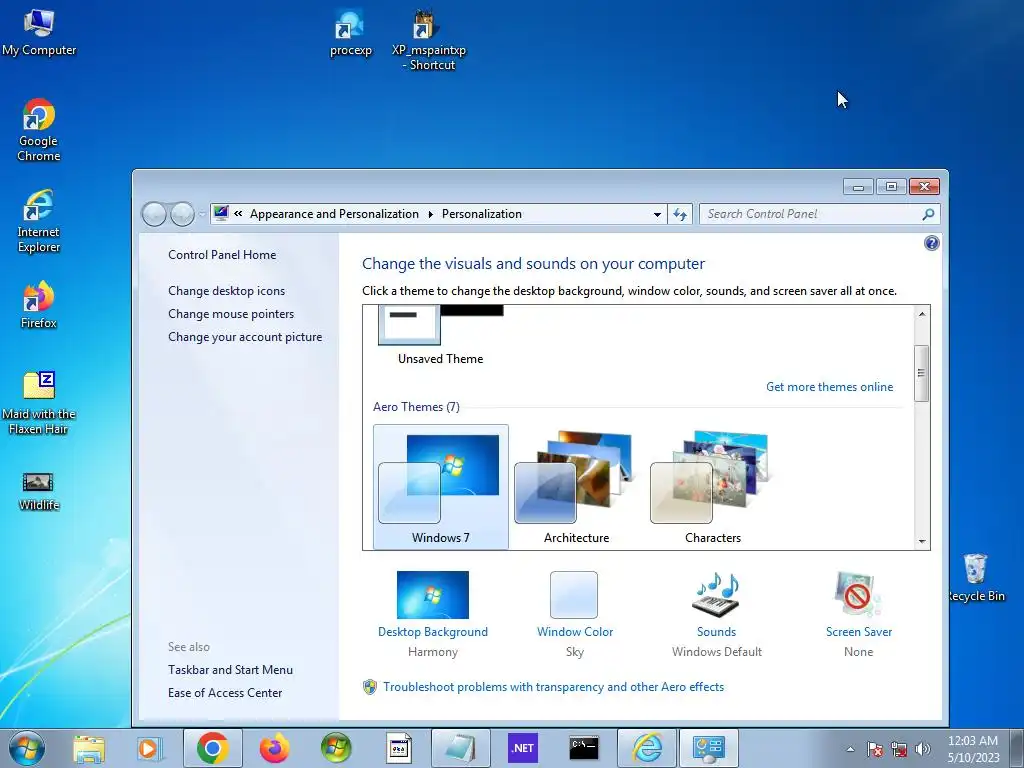Image resolution: width=1024 pixels, height=768 pixels.
Task: Open Sounds Windows Default settings
Action: coord(716,595)
